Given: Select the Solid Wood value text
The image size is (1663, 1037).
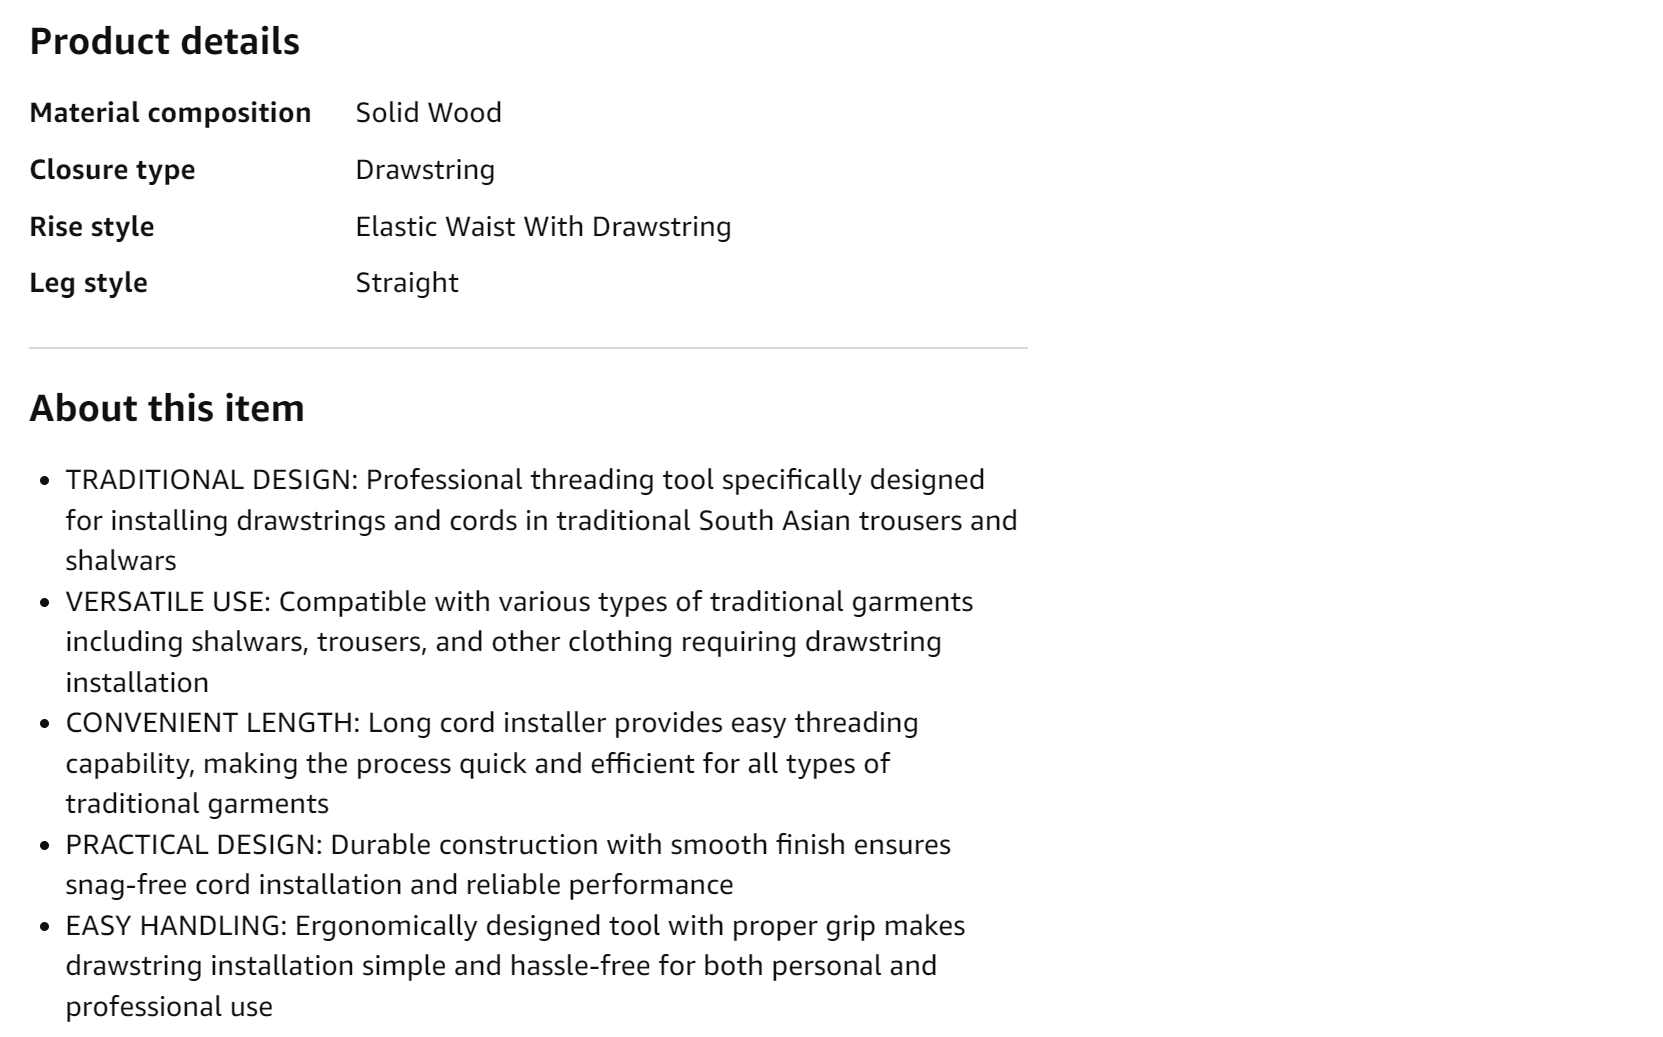Looking at the screenshot, I should [x=428, y=113].
